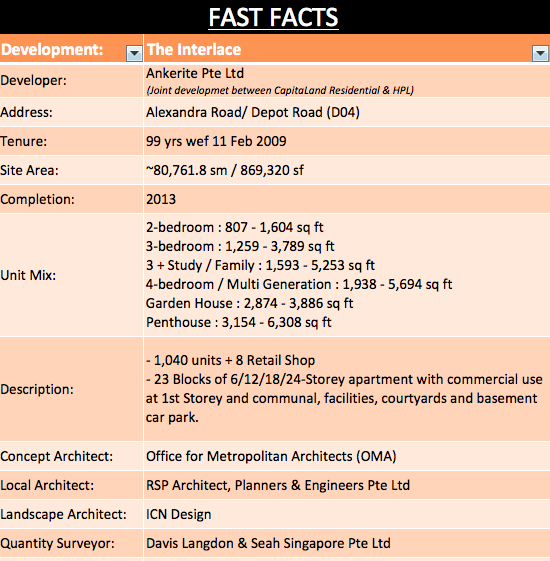Viewport: 550px width, 561px height.
Task: Click the 1,040 units + 8 Retail Shop line
Action: coord(230,360)
